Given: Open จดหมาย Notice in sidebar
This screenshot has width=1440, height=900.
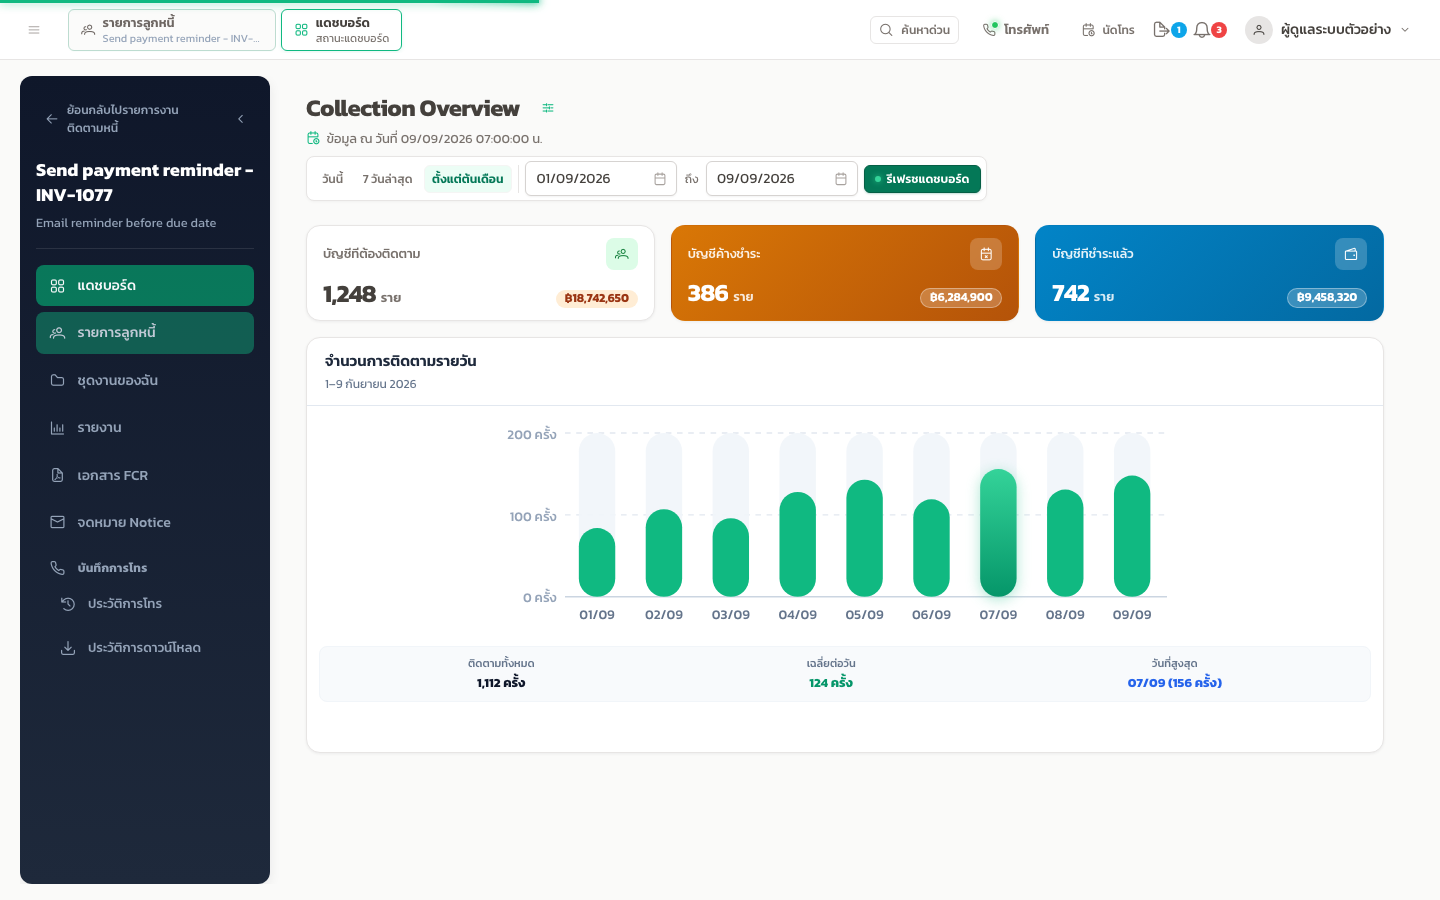Looking at the screenshot, I should 145,523.
